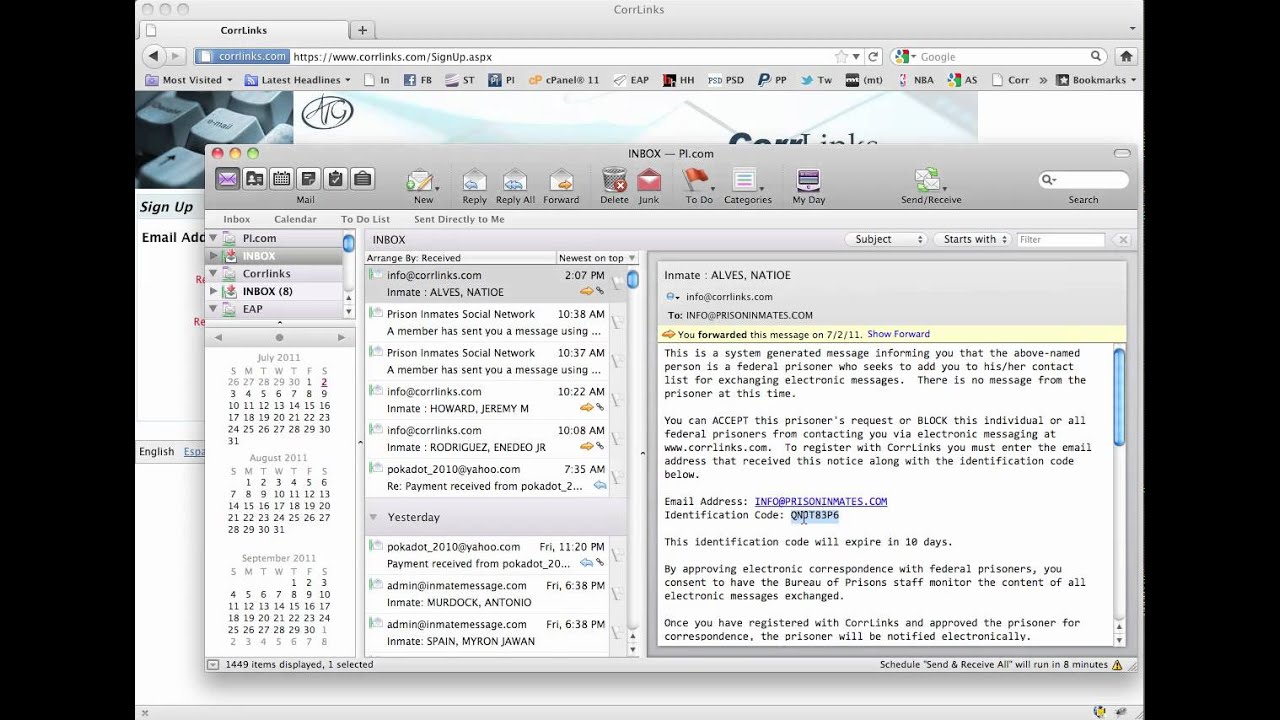Click the Español language link
1280x720 pixels.
[x=194, y=452]
